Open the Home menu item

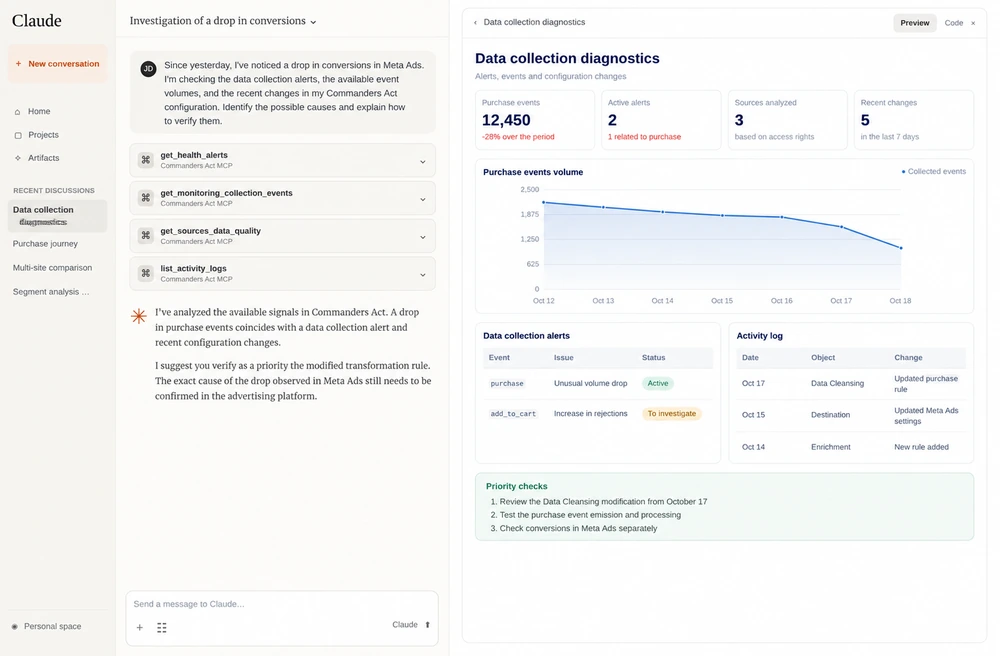pyautogui.click(x=39, y=112)
